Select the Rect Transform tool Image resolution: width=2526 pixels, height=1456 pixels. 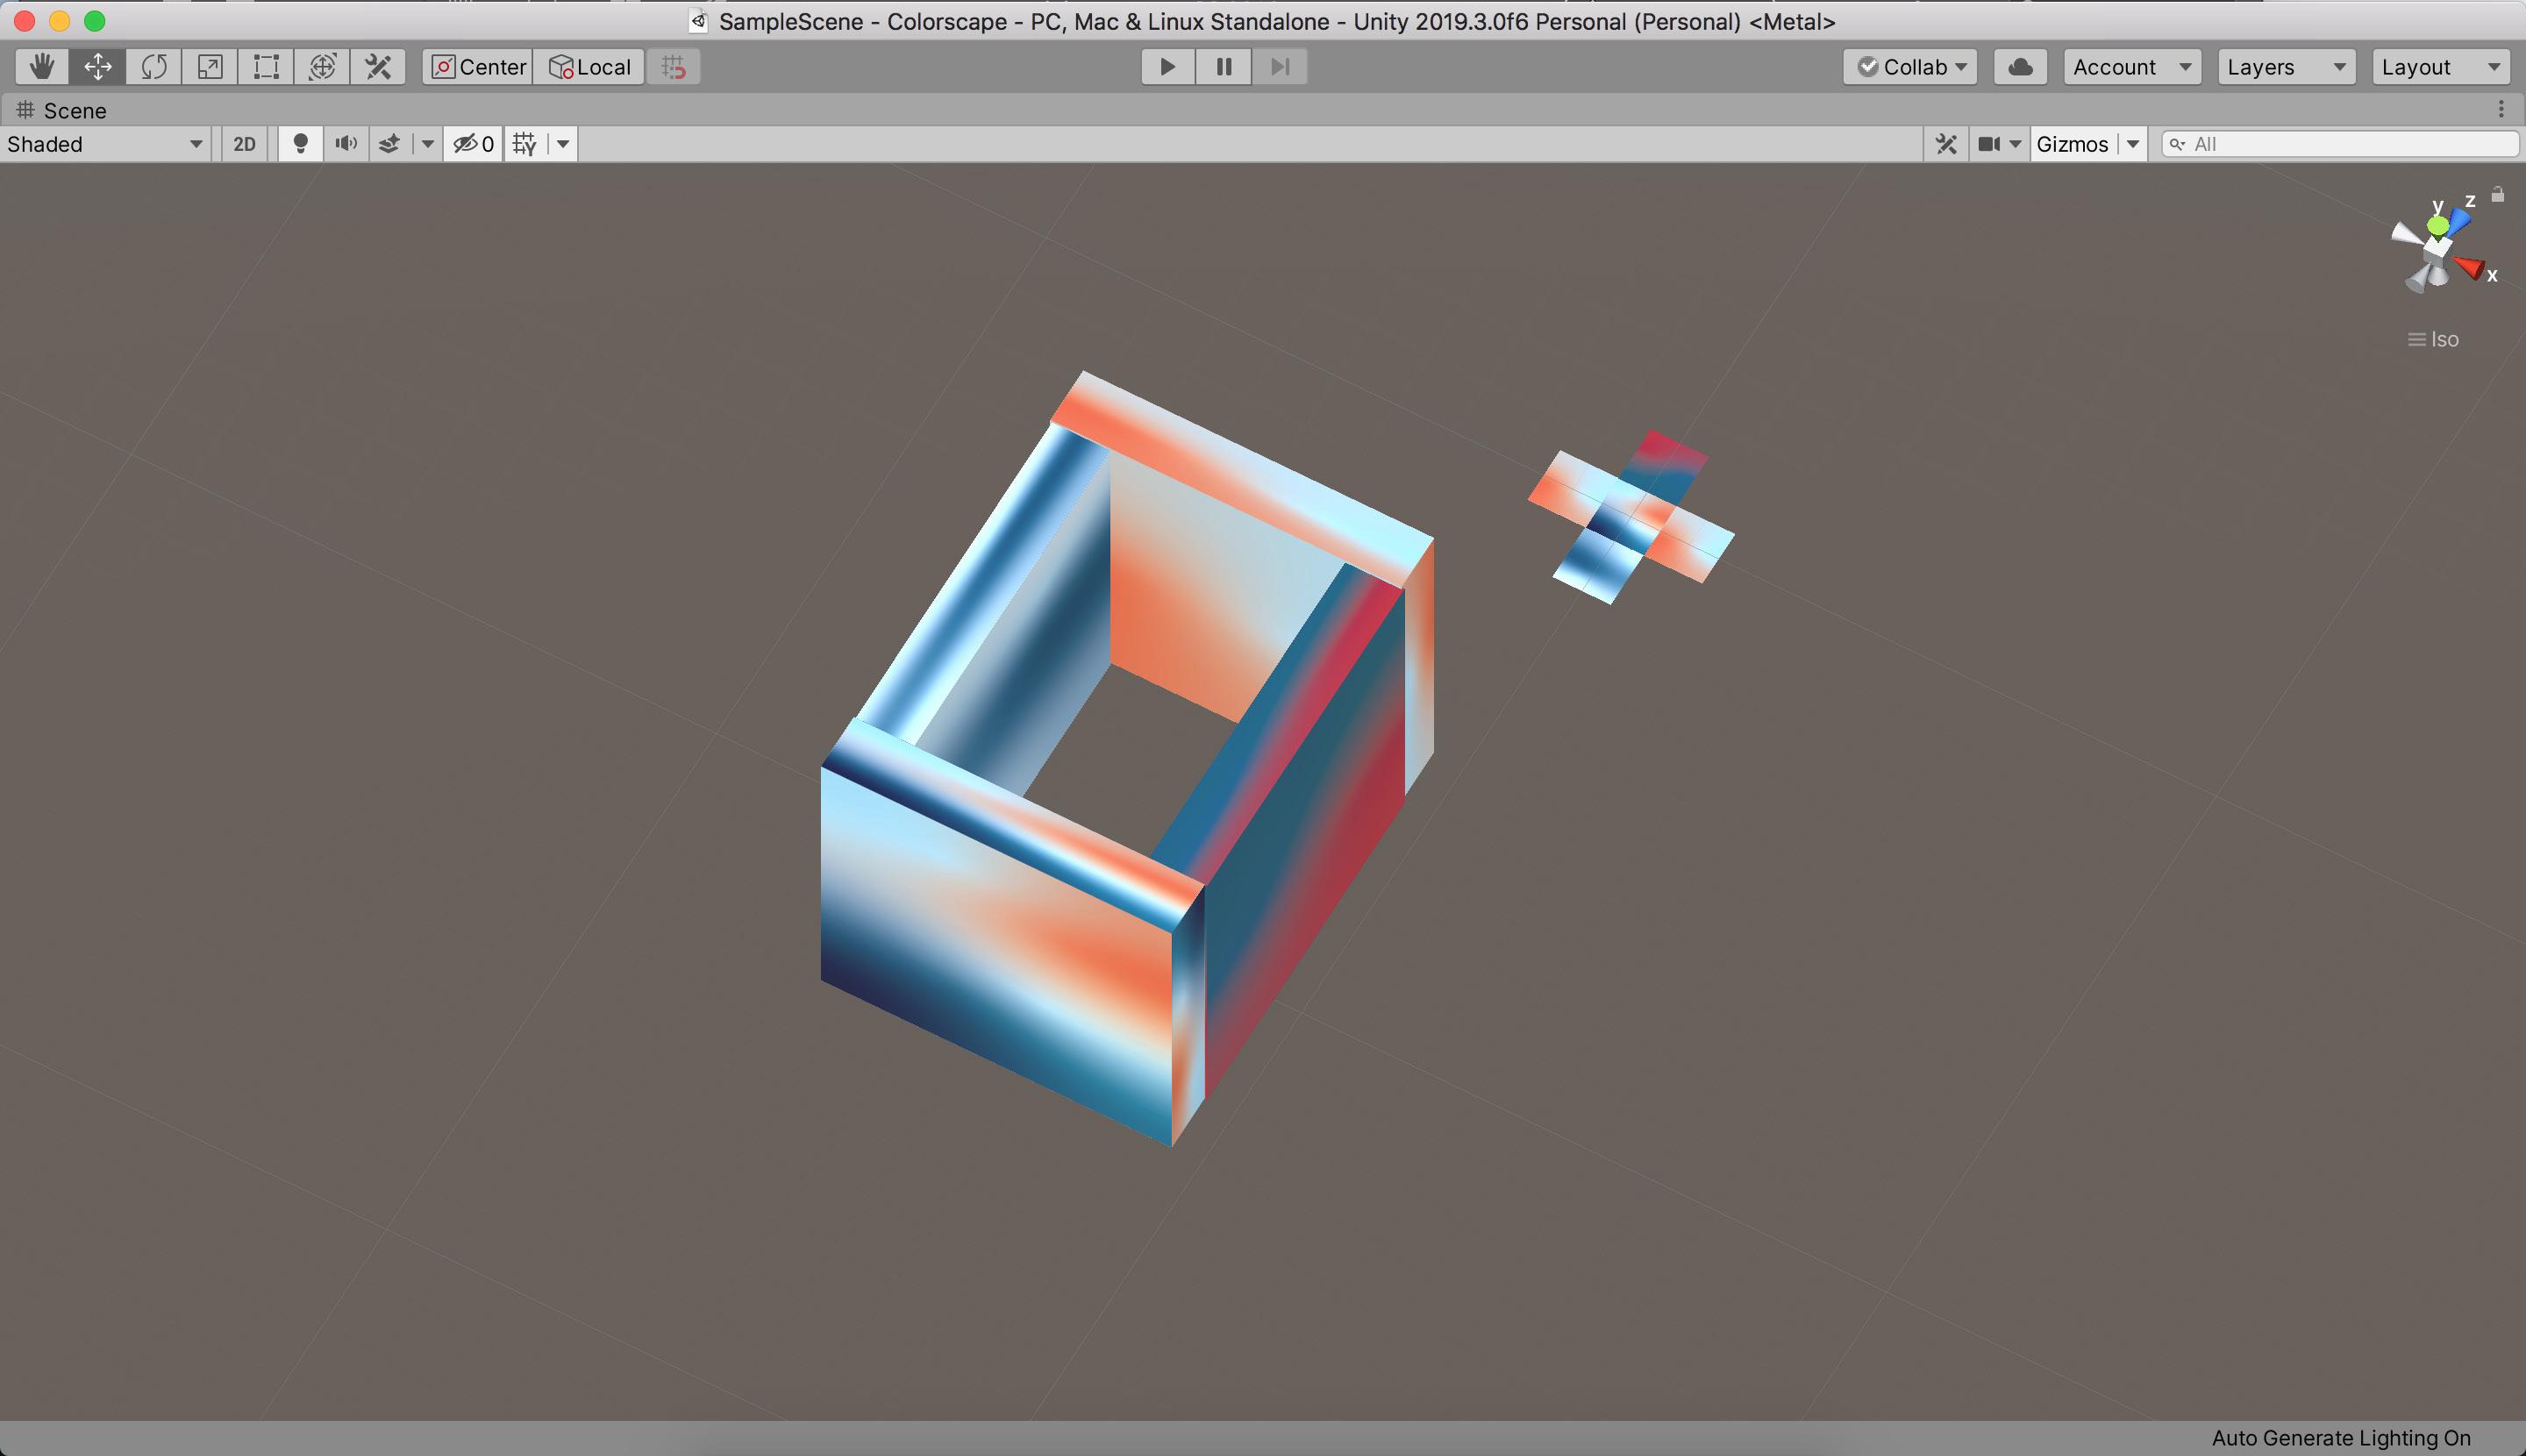click(x=266, y=67)
